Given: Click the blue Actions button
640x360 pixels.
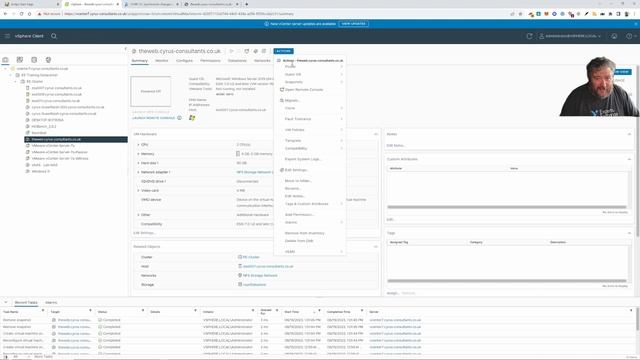Looking at the screenshot, I should pyautogui.click(x=283, y=51).
